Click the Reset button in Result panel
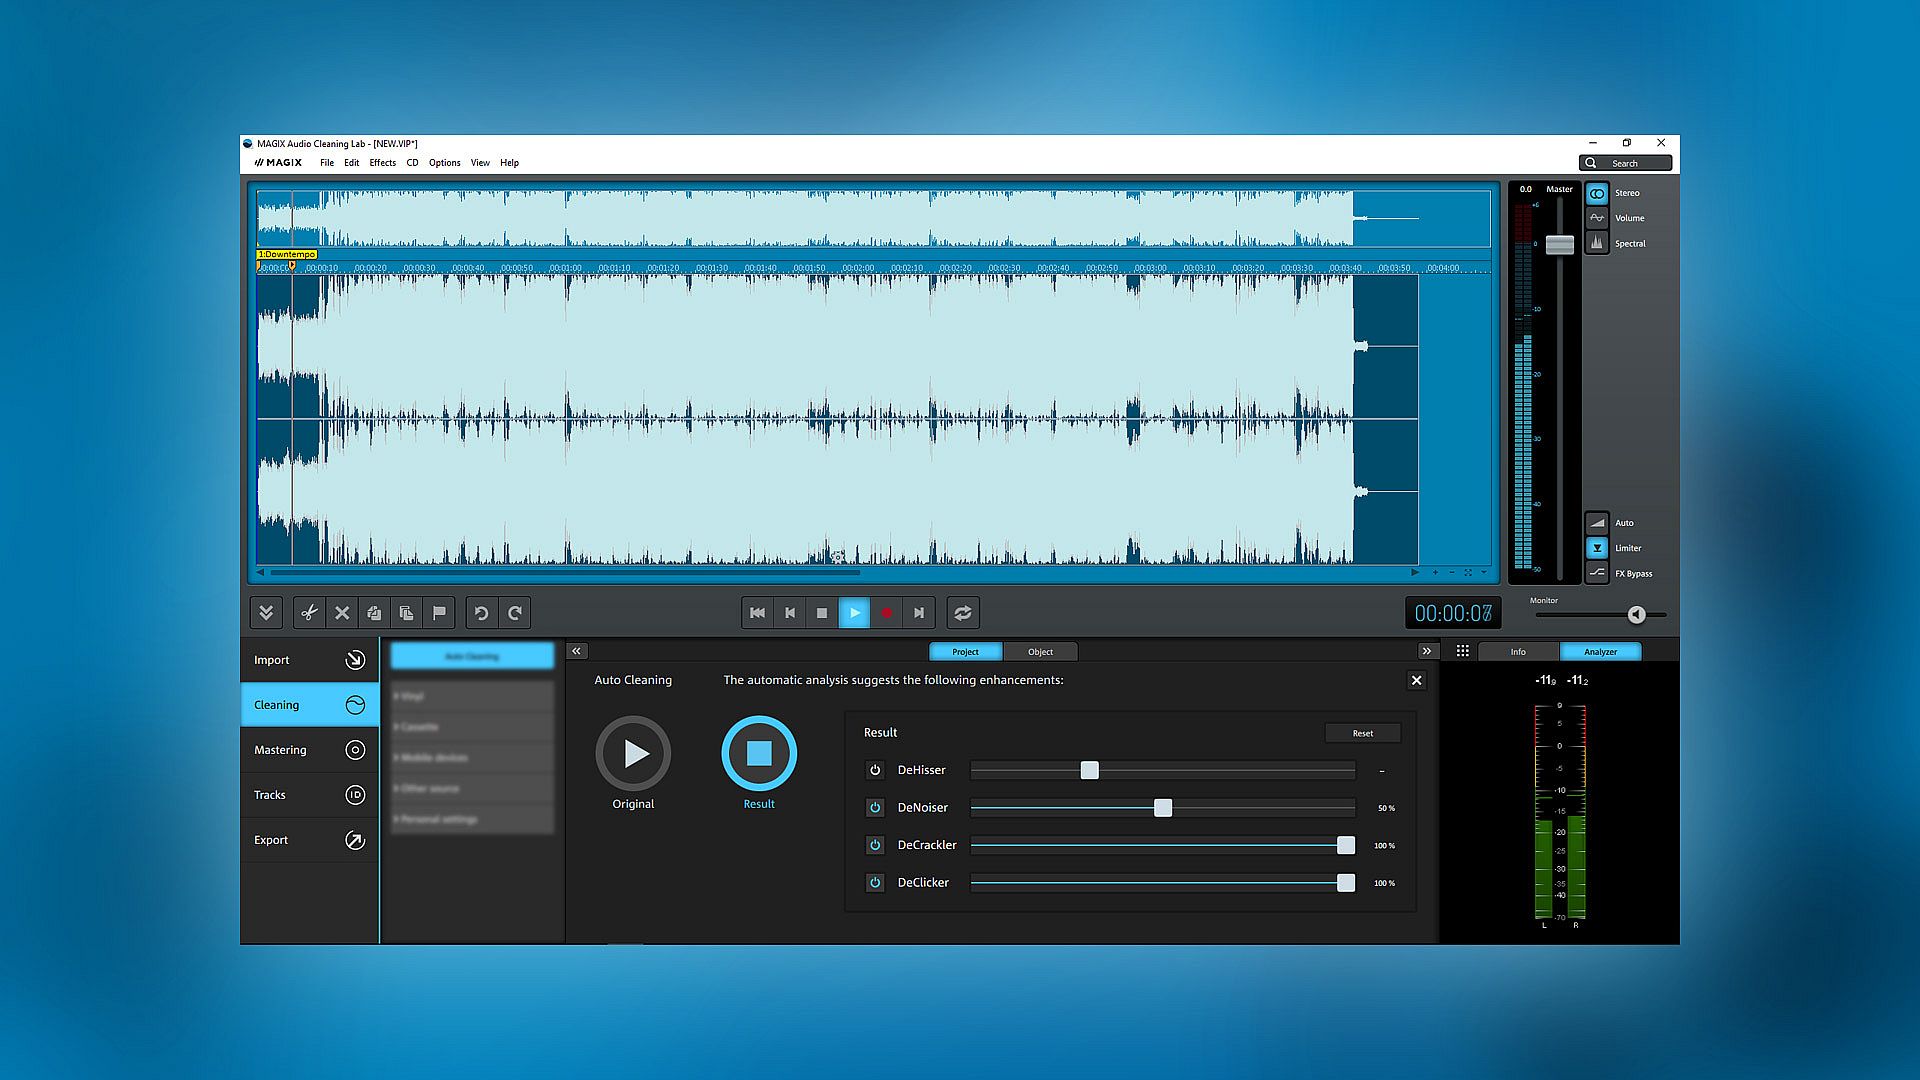The width and height of the screenshot is (1920, 1080). click(1362, 733)
